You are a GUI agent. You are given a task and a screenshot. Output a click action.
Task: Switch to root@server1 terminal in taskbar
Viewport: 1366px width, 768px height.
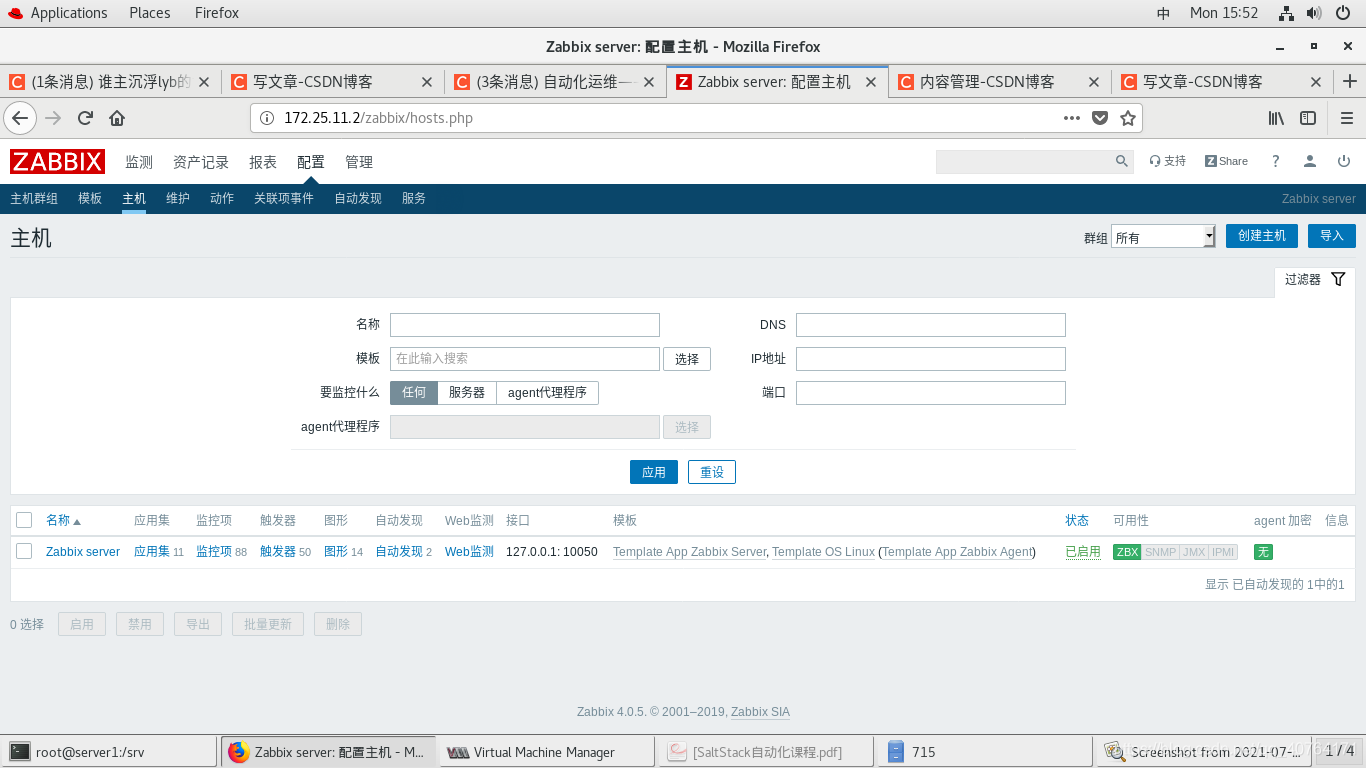110,752
